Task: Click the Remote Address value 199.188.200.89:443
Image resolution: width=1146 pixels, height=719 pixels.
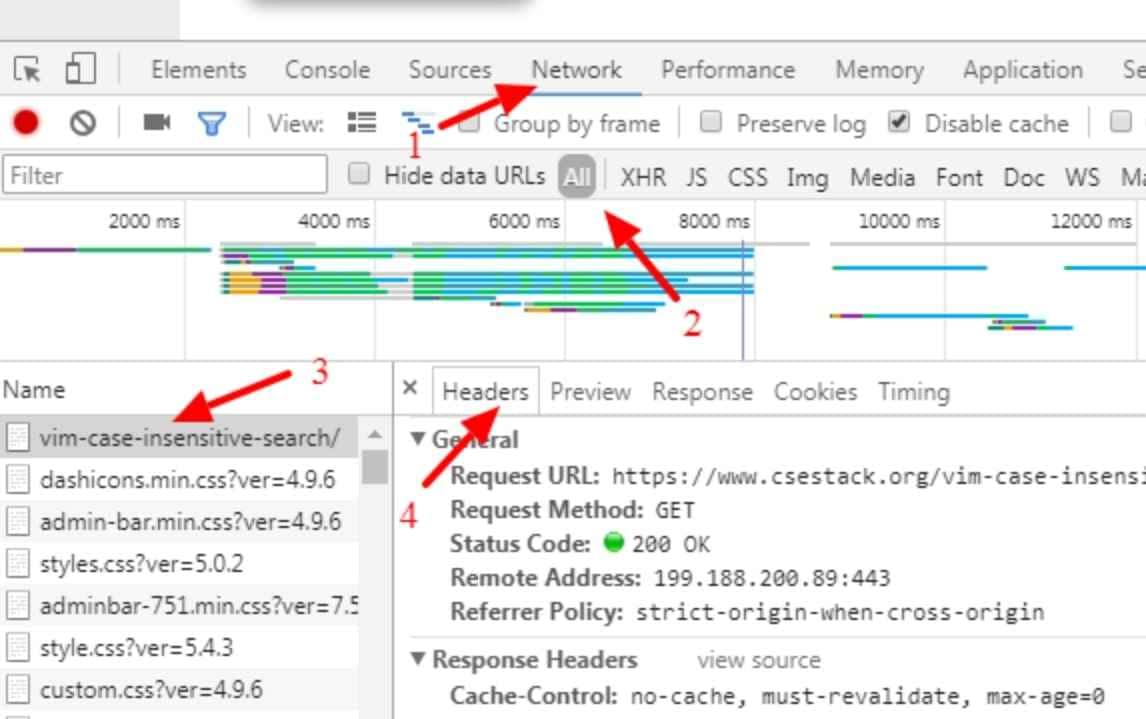Action: 772,578
